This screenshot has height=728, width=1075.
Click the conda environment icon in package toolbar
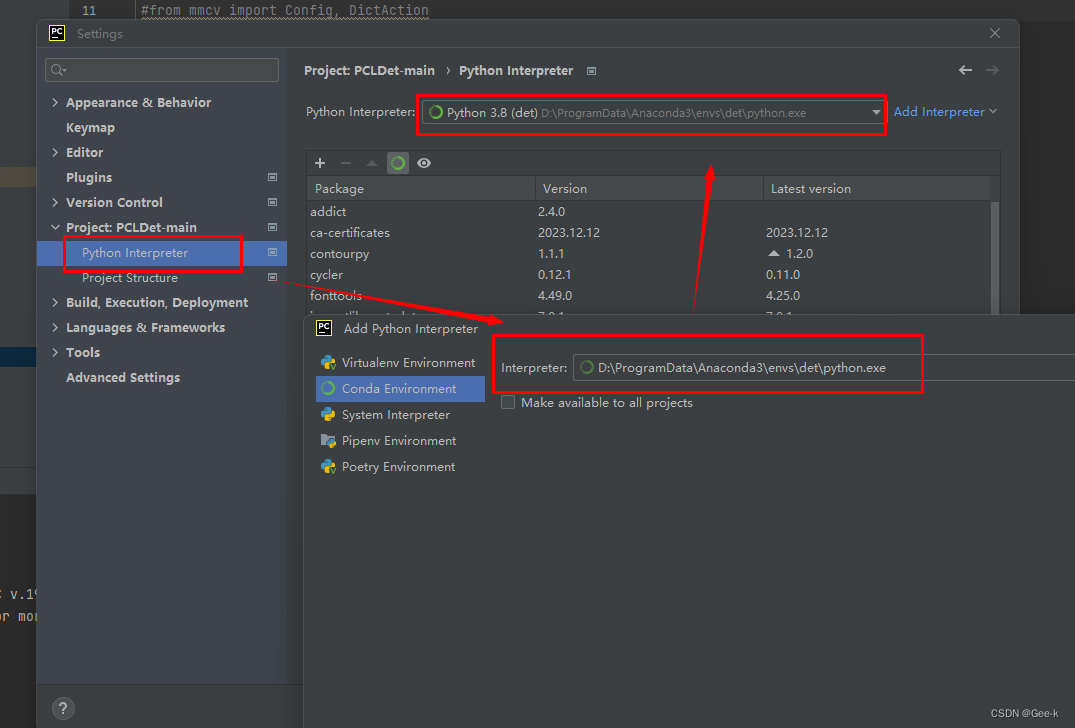(x=397, y=162)
